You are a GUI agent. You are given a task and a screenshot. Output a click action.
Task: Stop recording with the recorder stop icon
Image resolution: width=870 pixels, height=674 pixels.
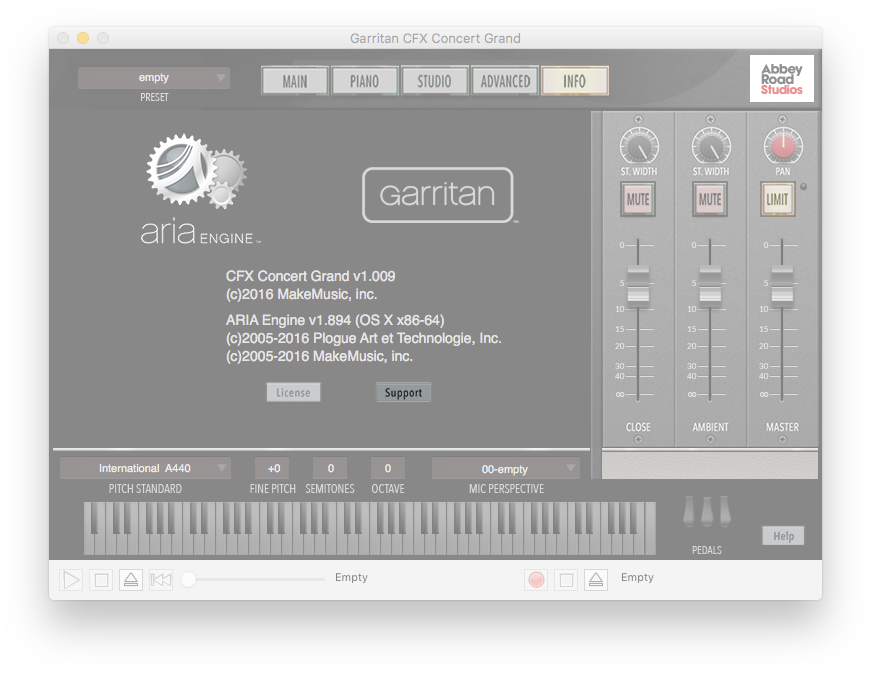[566, 580]
